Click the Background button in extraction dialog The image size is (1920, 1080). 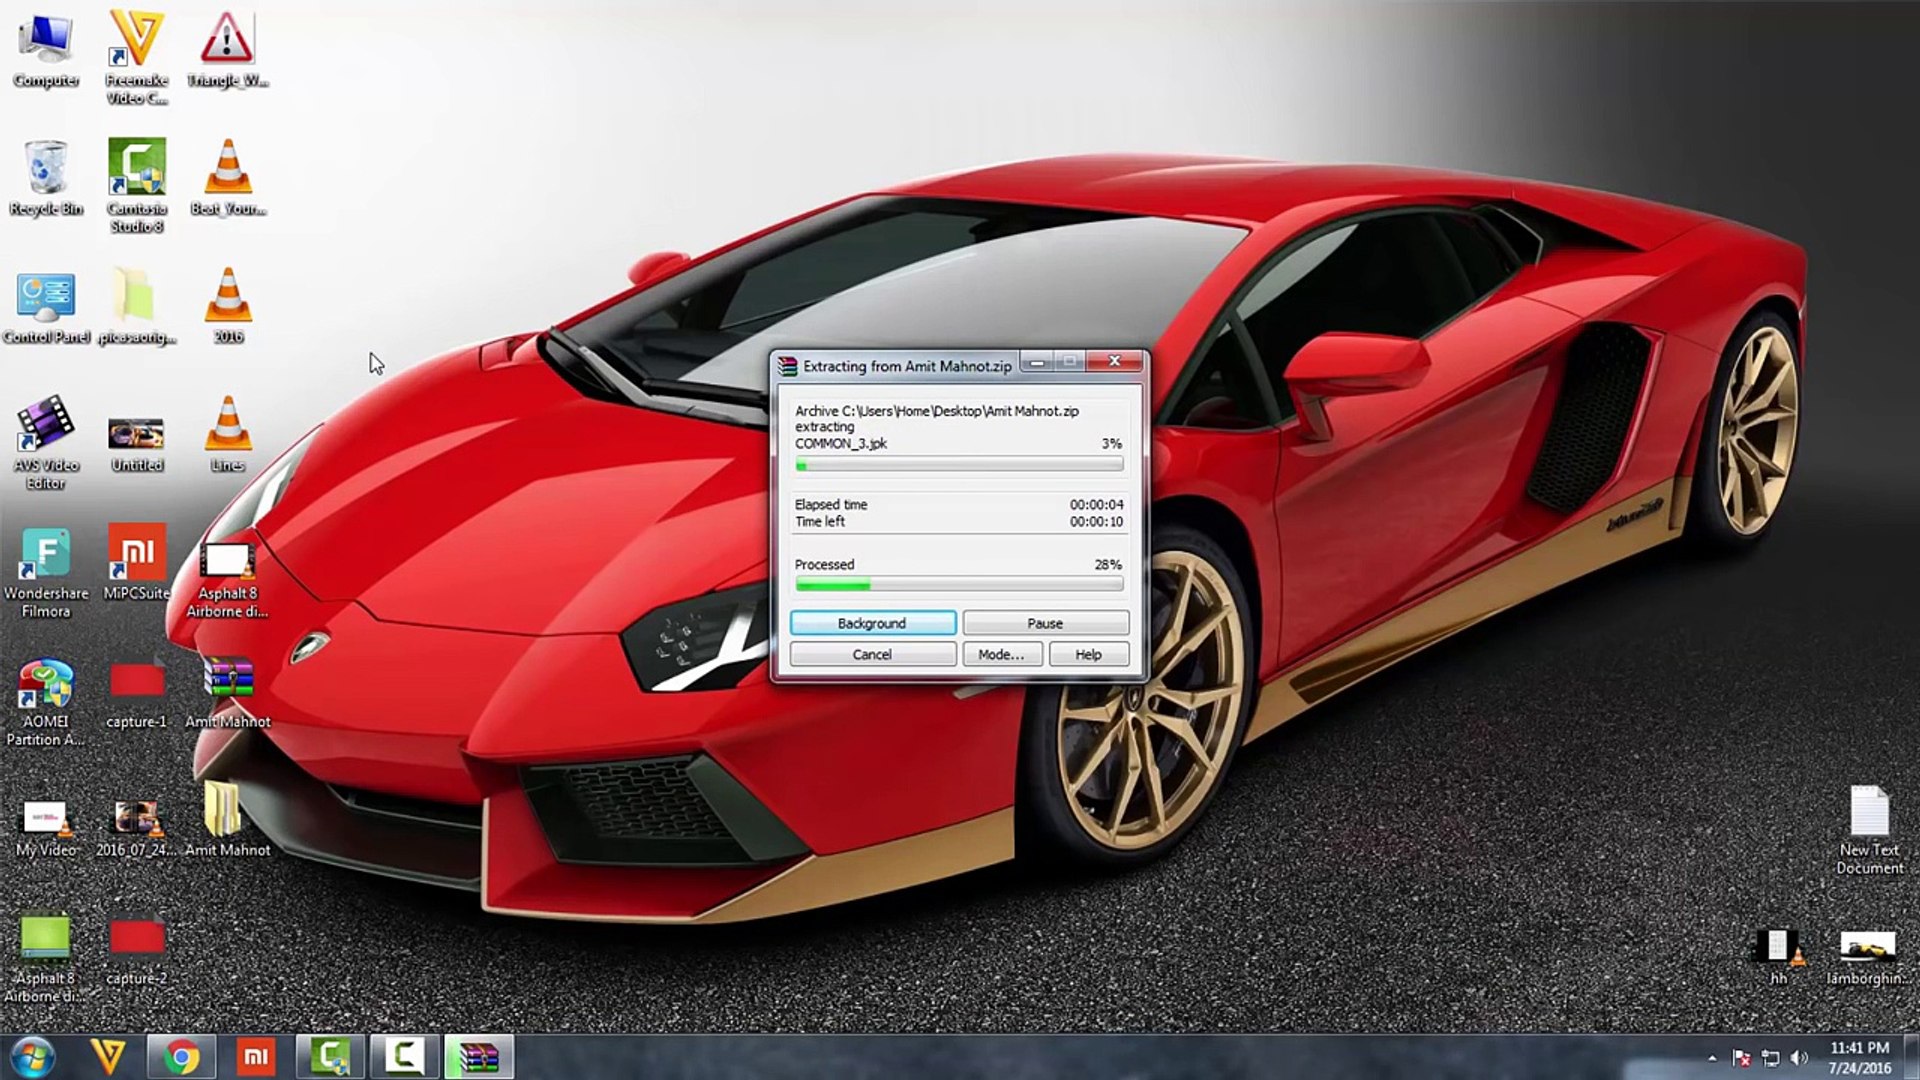[872, 623]
